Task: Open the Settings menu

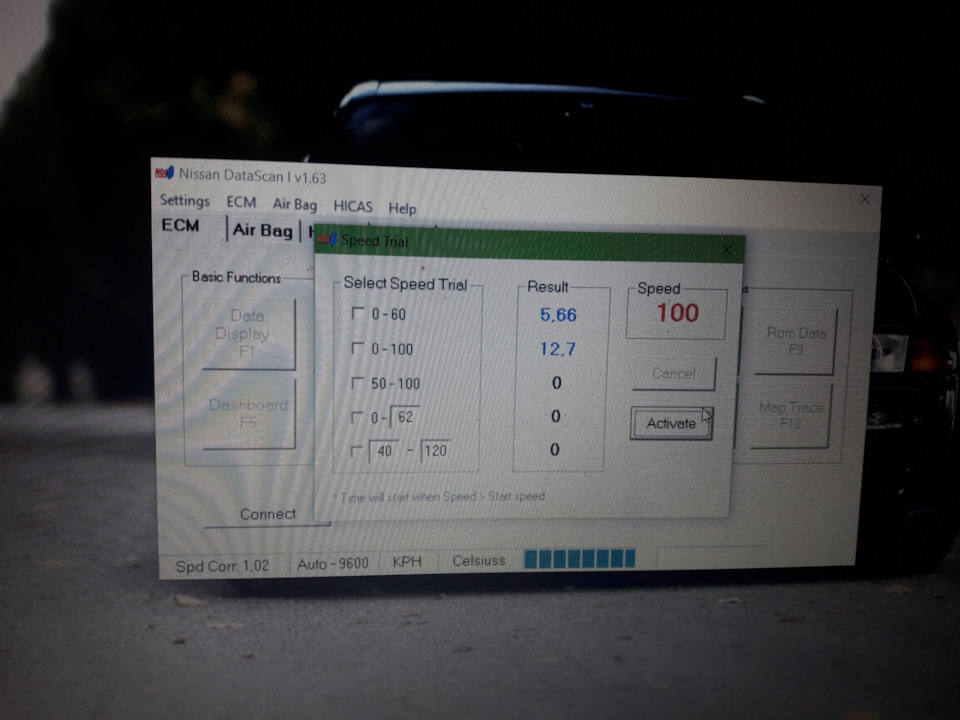Action: point(184,200)
